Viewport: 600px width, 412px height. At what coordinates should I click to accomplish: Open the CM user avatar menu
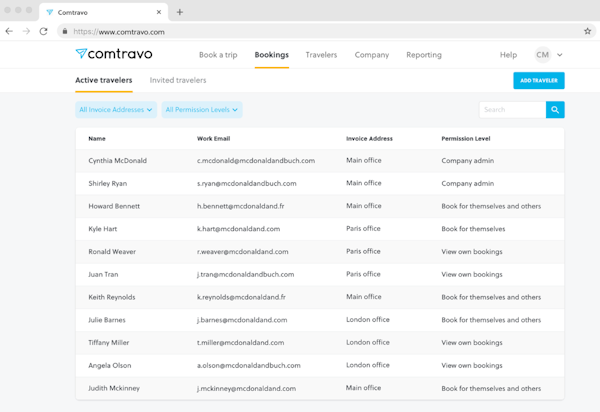542,55
